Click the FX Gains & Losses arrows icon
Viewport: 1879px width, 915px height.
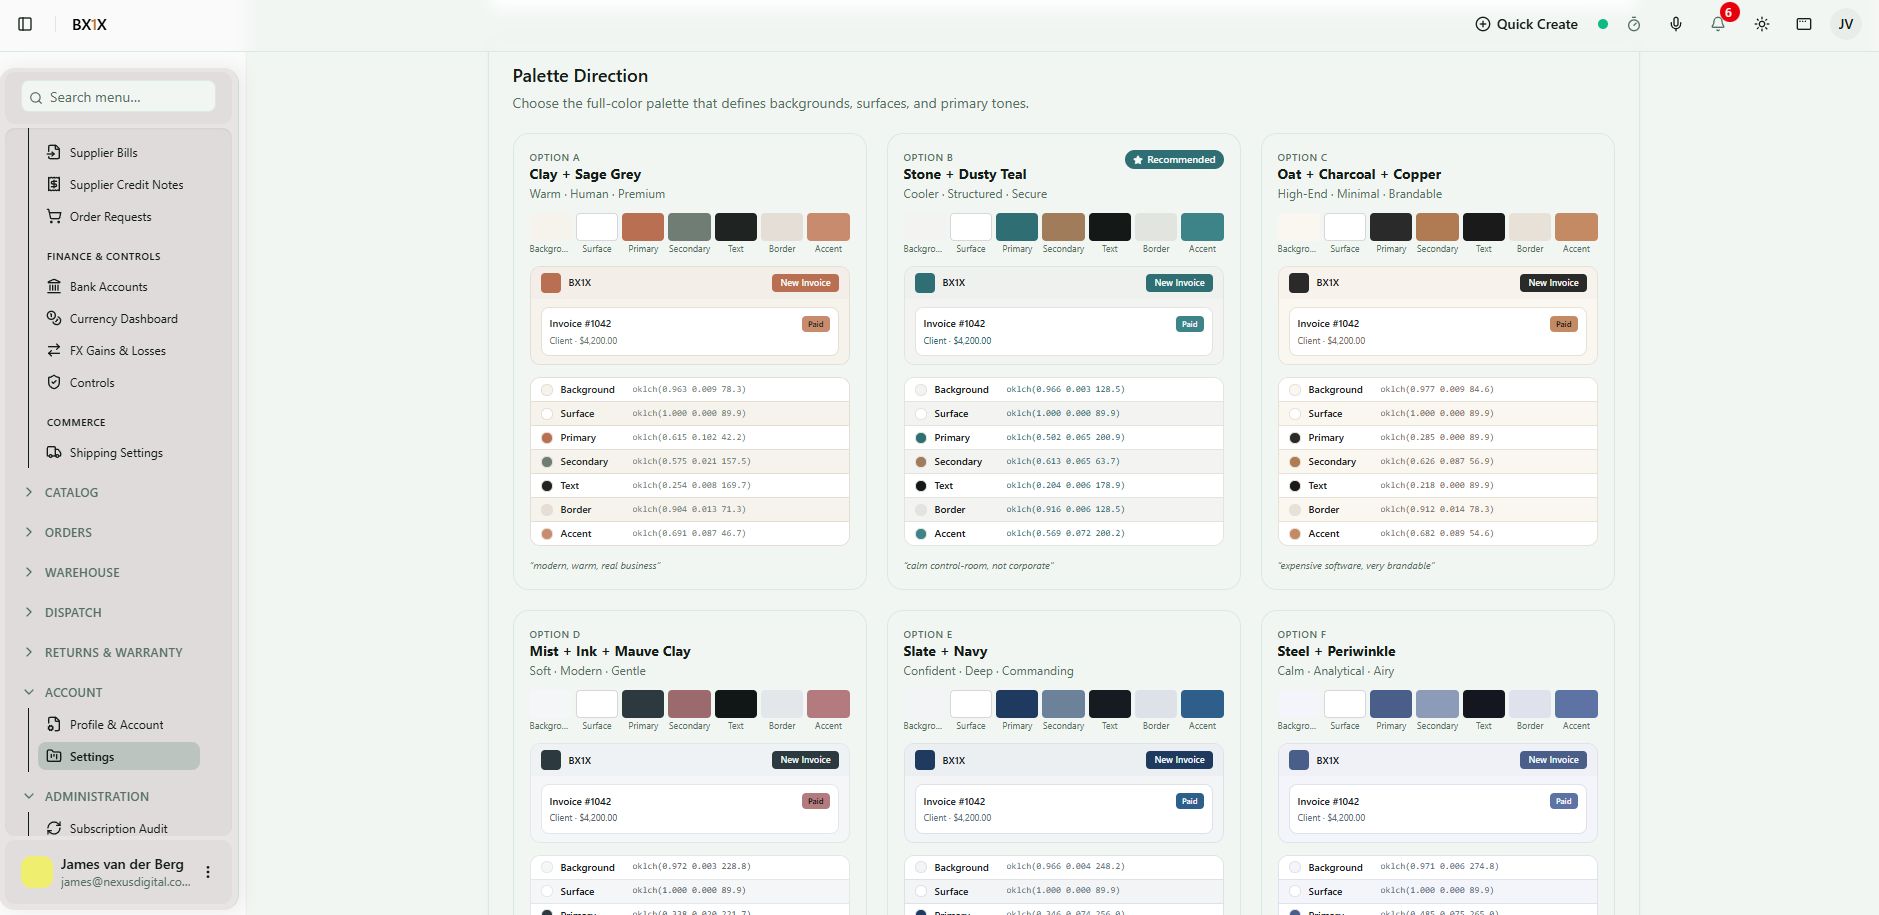[54, 350]
